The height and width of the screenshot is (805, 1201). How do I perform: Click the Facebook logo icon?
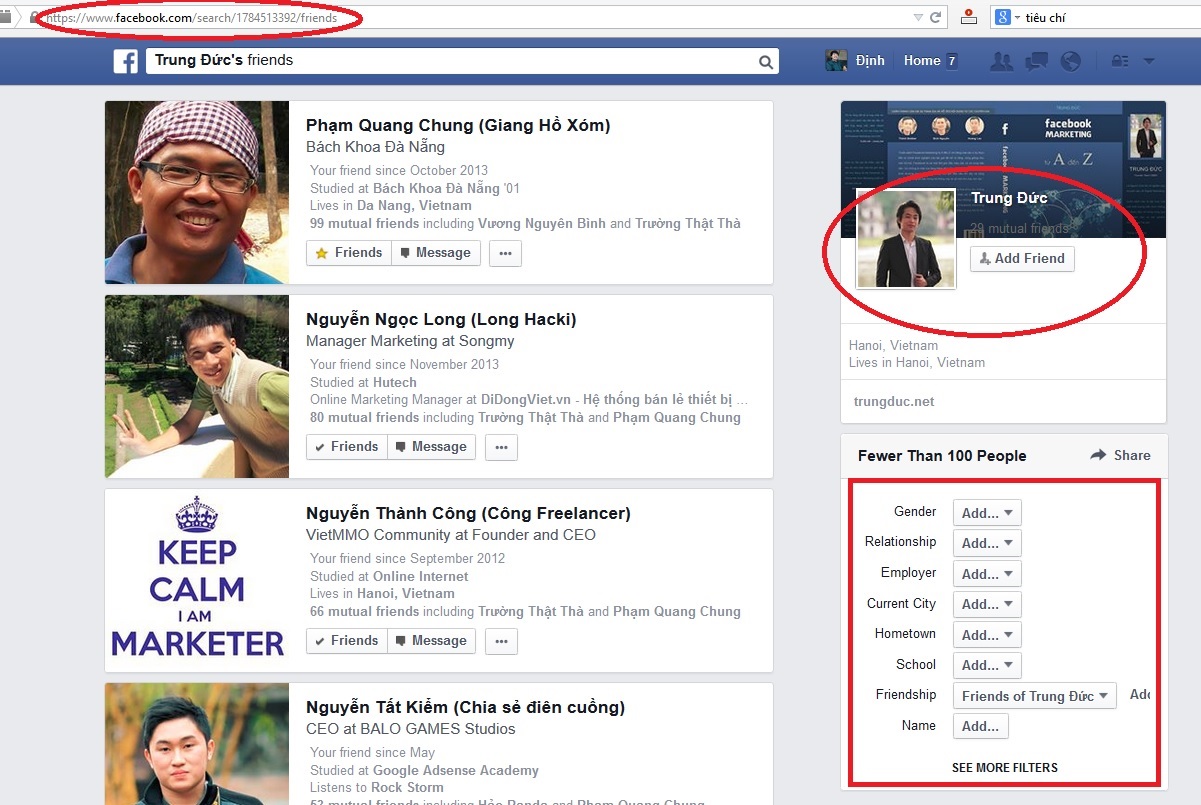point(125,61)
